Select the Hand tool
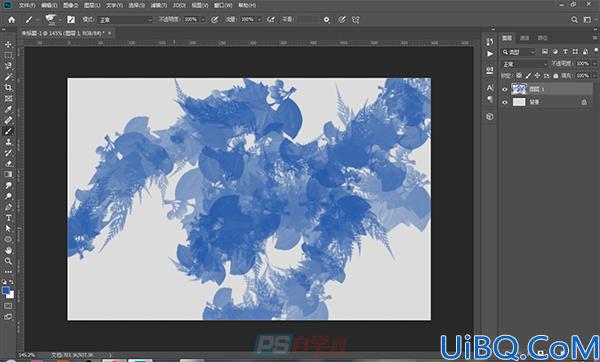 tap(8, 251)
